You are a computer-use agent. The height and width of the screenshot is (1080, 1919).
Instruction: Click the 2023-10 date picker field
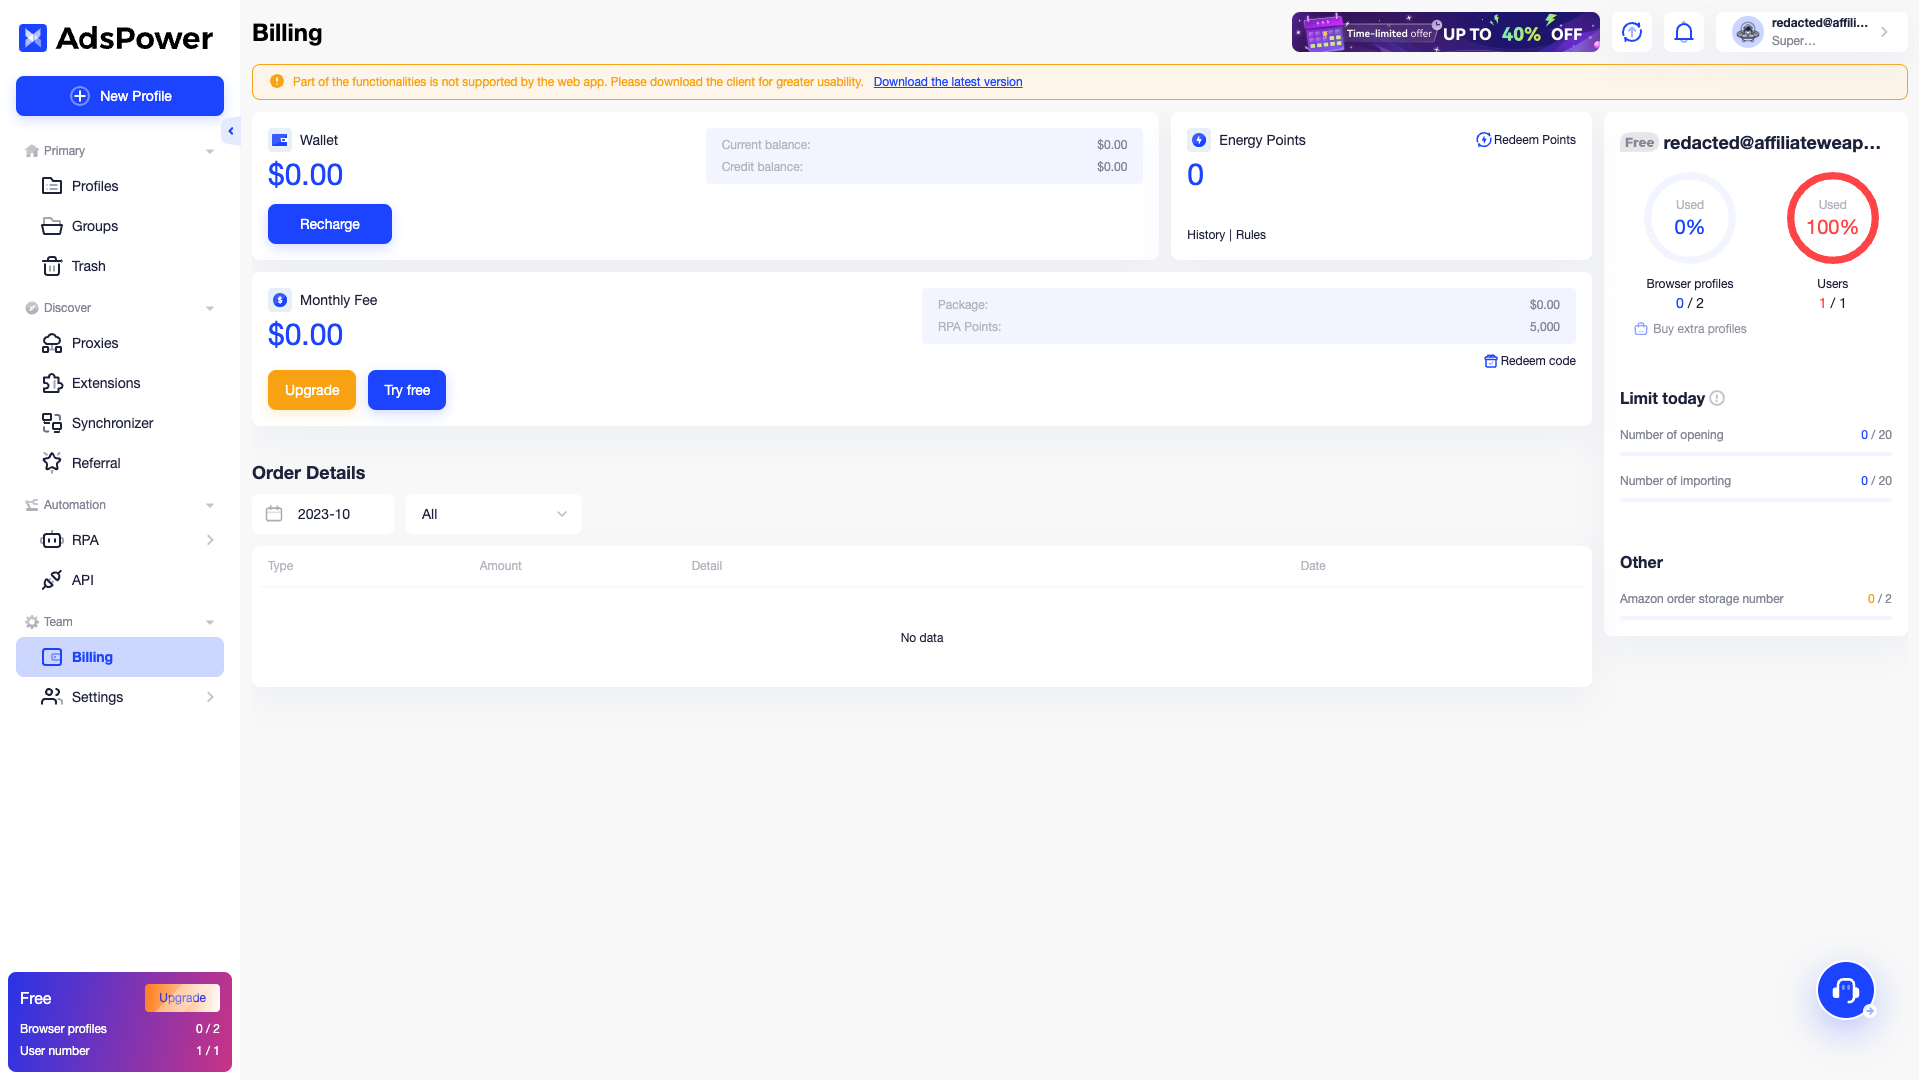pyautogui.click(x=322, y=514)
